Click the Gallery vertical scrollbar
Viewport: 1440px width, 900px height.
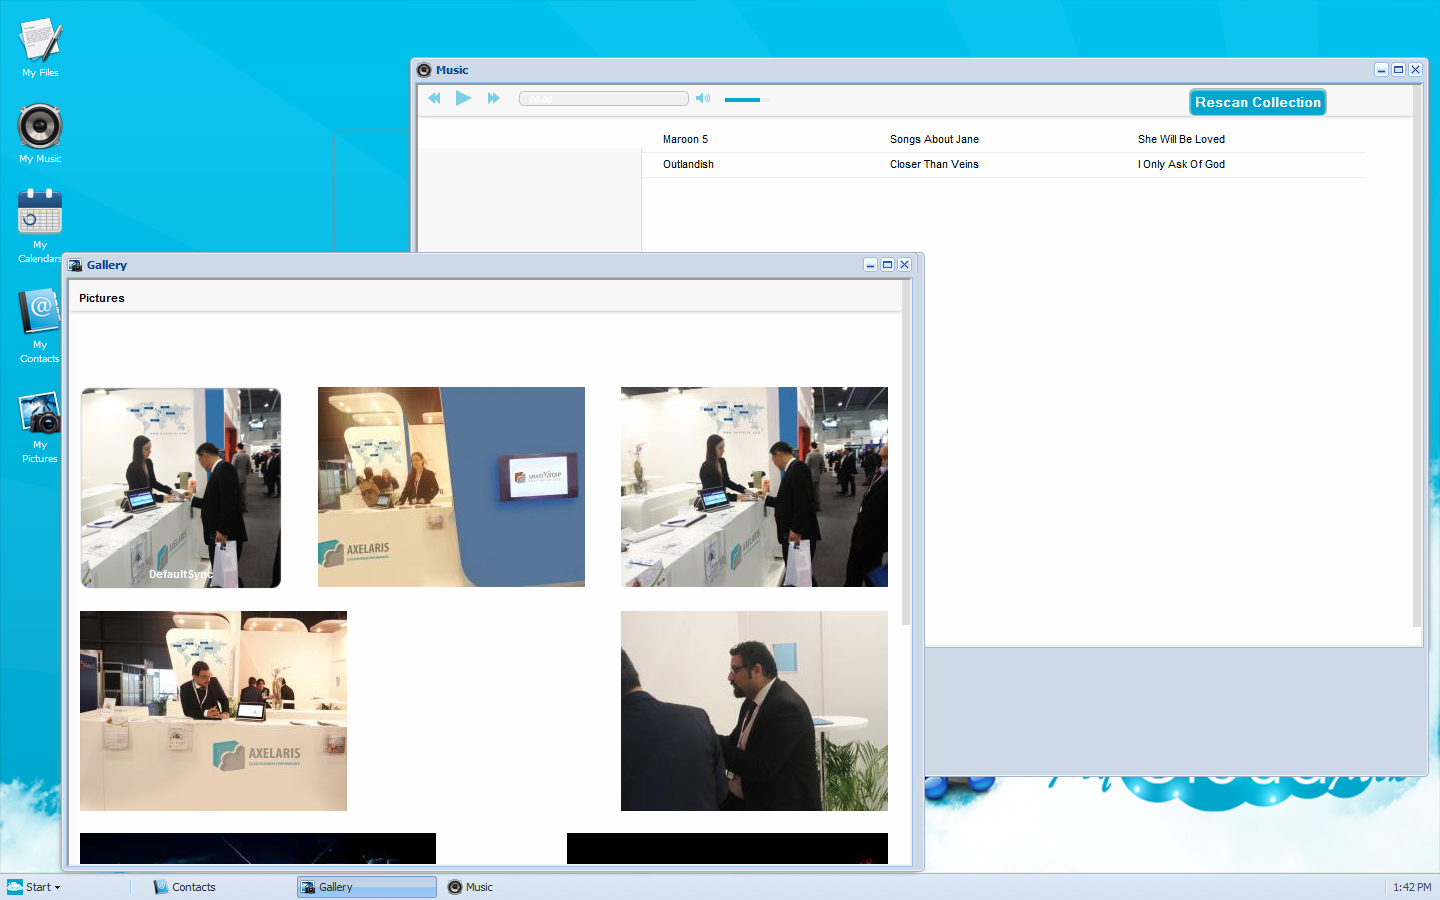pos(907,452)
